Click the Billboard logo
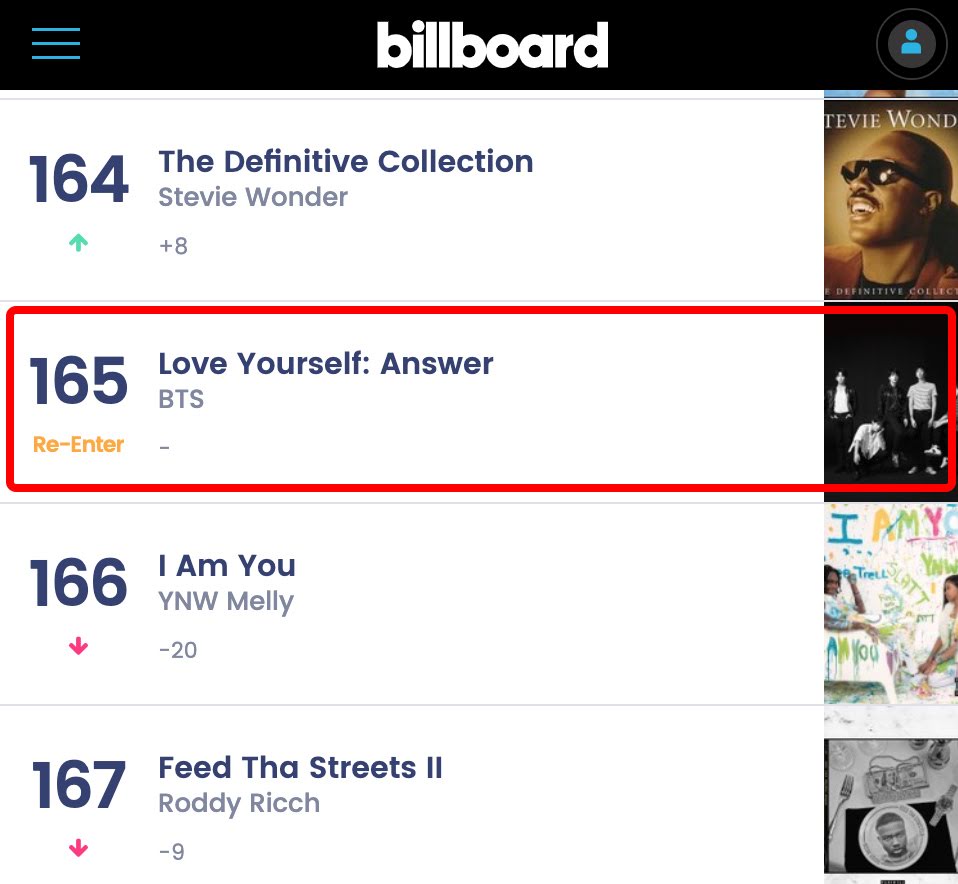This screenshot has height=884, width=958. click(x=492, y=44)
